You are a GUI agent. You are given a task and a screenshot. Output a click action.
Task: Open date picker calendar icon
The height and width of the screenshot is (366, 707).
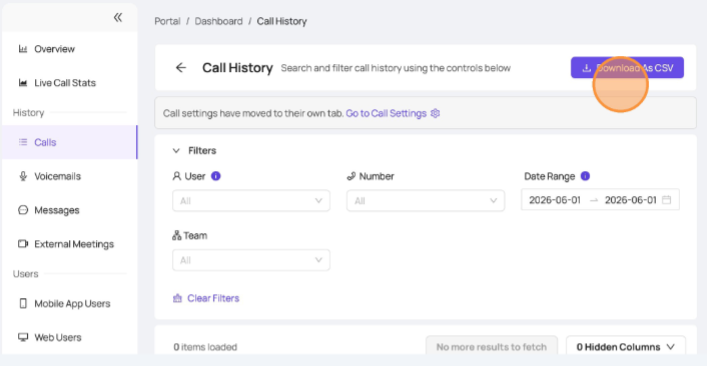666,200
